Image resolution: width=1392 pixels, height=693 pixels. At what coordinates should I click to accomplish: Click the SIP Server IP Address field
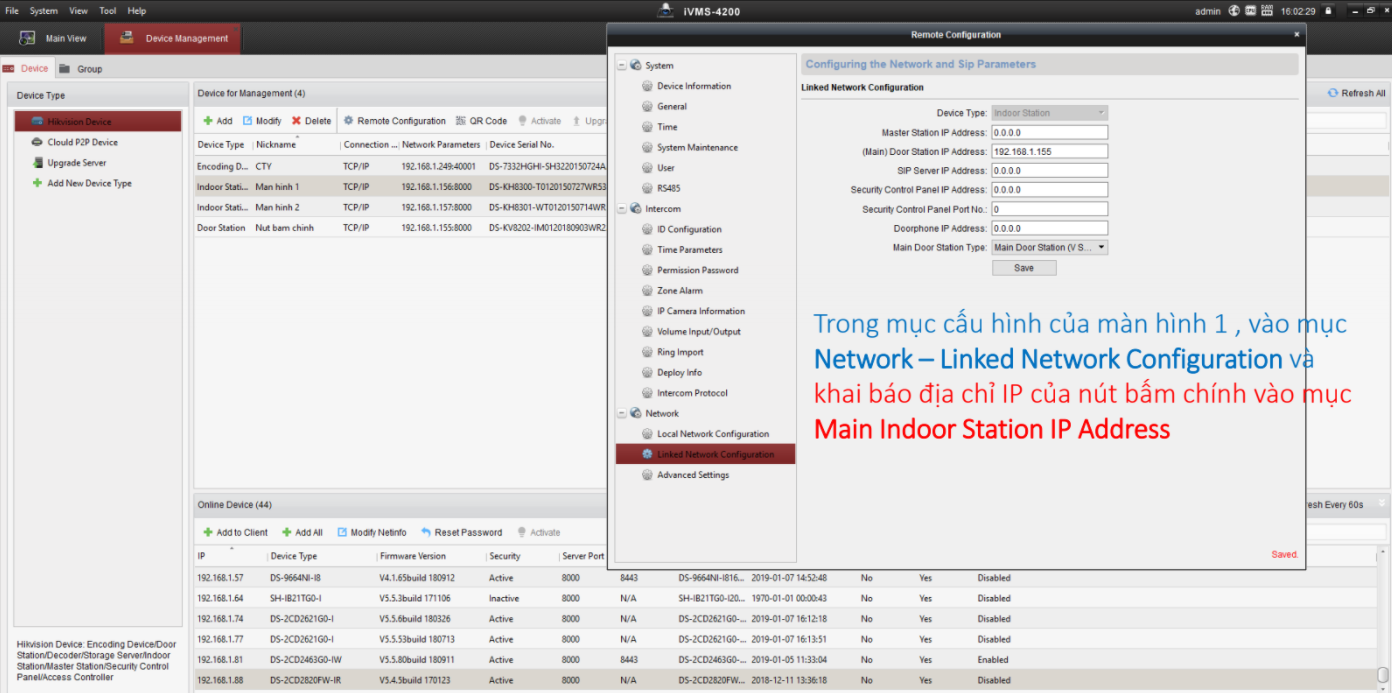pos(1049,171)
